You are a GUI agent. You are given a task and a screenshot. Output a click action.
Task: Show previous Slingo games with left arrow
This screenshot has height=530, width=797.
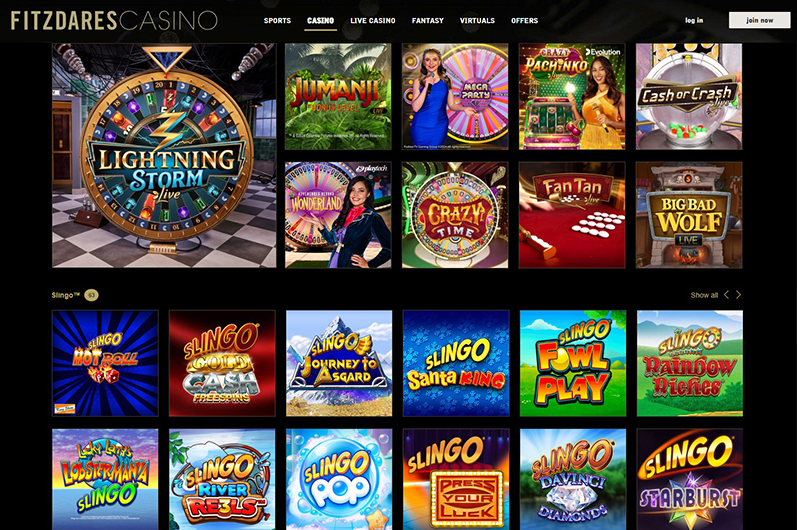tap(726, 295)
